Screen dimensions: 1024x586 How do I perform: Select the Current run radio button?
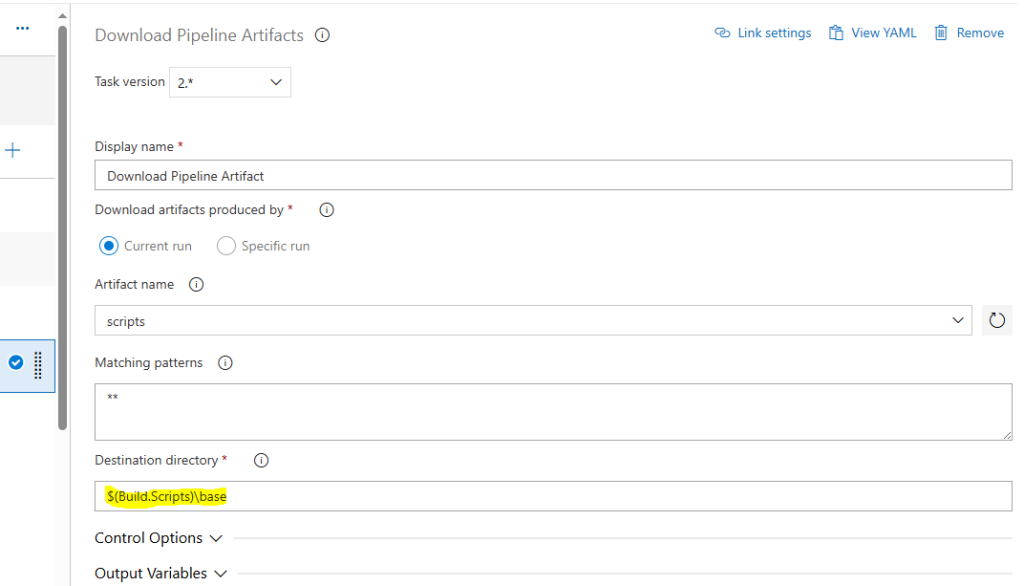tap(108, 246)
